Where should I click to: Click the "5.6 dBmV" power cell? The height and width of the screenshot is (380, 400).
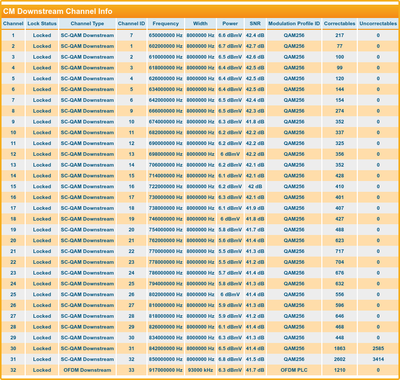pyautogui.click(x=230, y=240)
